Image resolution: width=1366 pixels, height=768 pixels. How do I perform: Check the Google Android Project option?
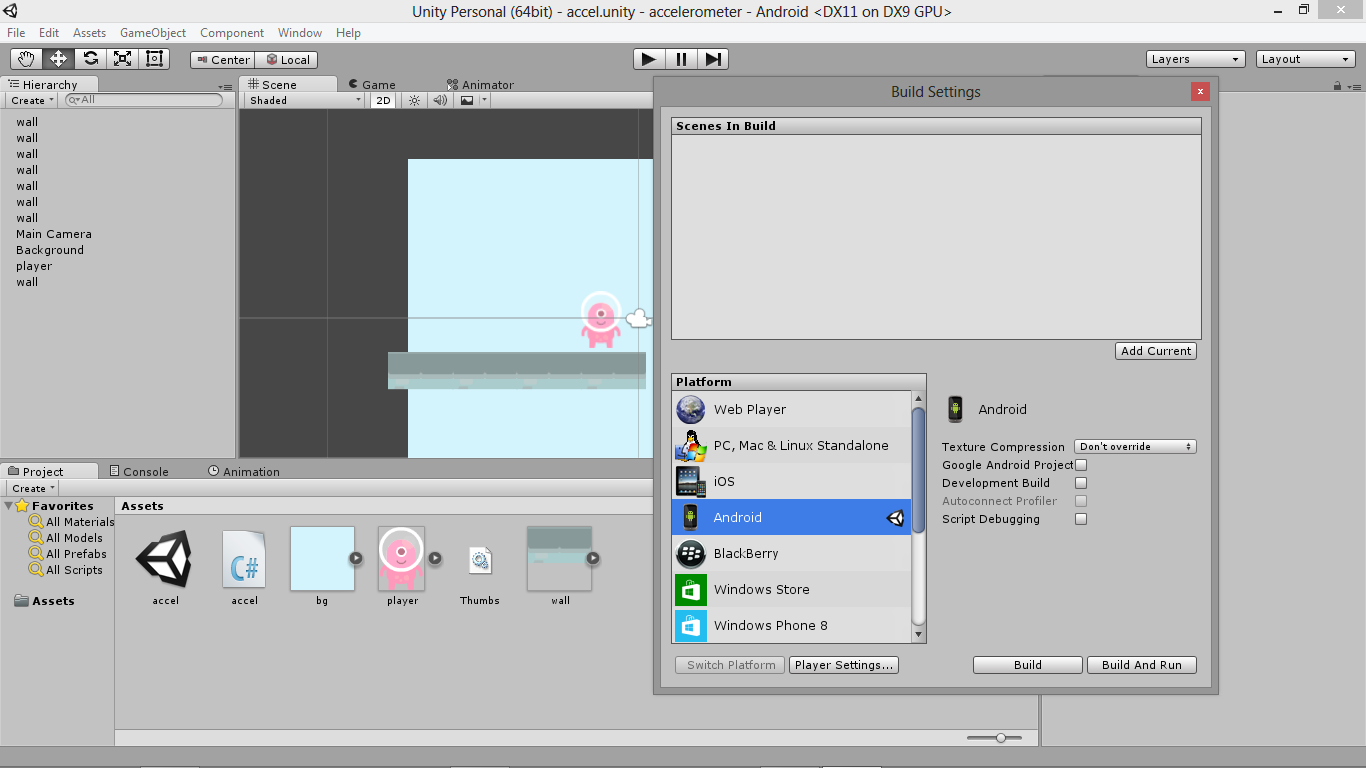click(1080, 464)
